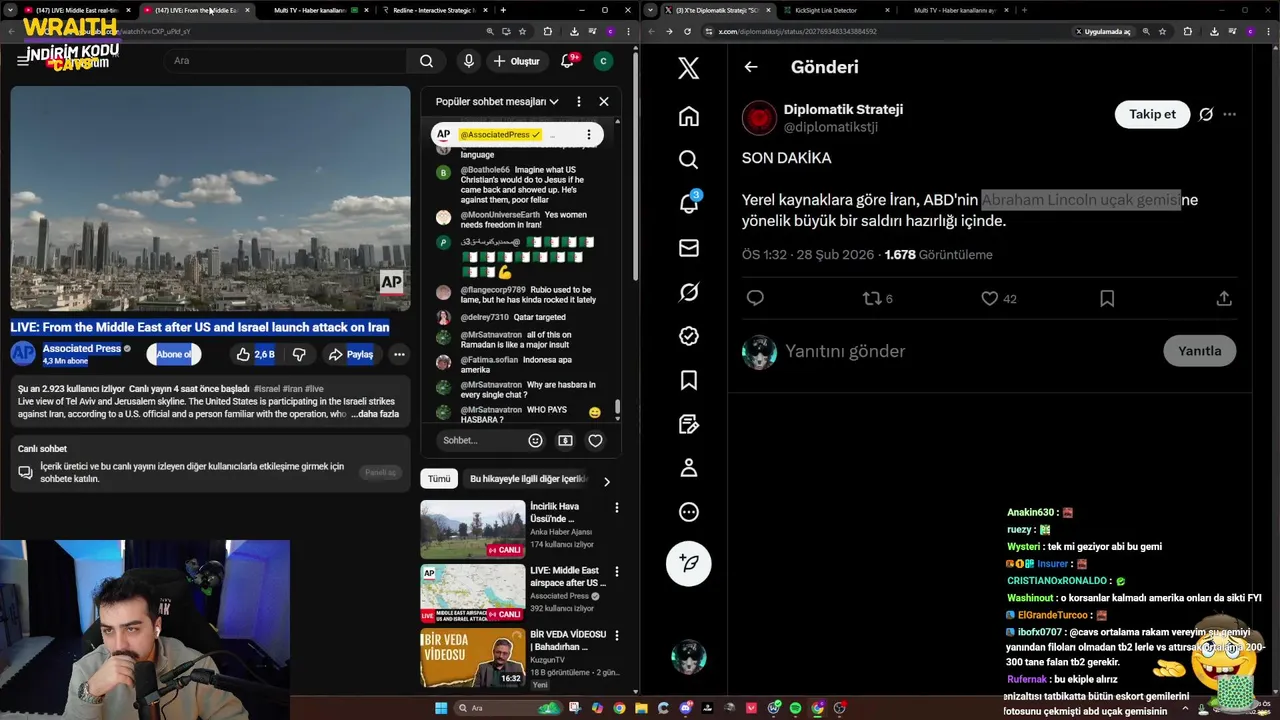Expand Popüler sohbet mesajları dropdown
The width and height of the screenshot is (1280, 720).
tap(497, 101)
